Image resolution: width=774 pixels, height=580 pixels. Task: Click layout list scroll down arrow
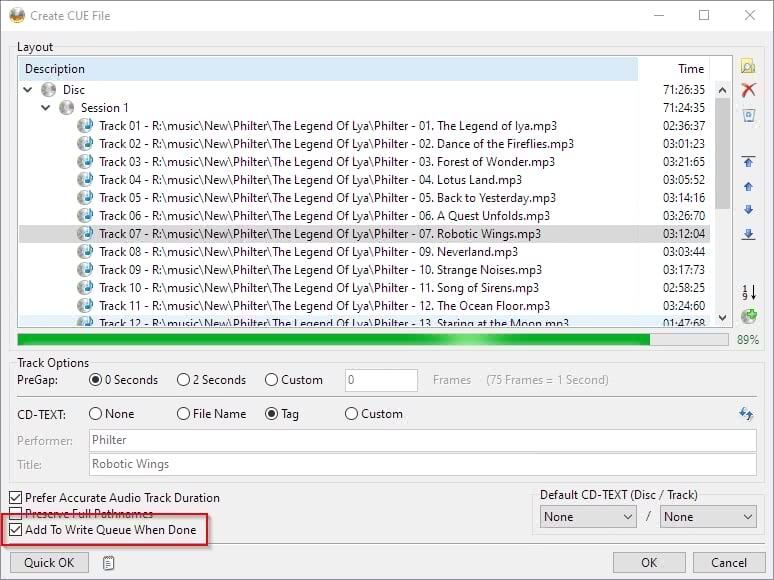click(722, 318)
